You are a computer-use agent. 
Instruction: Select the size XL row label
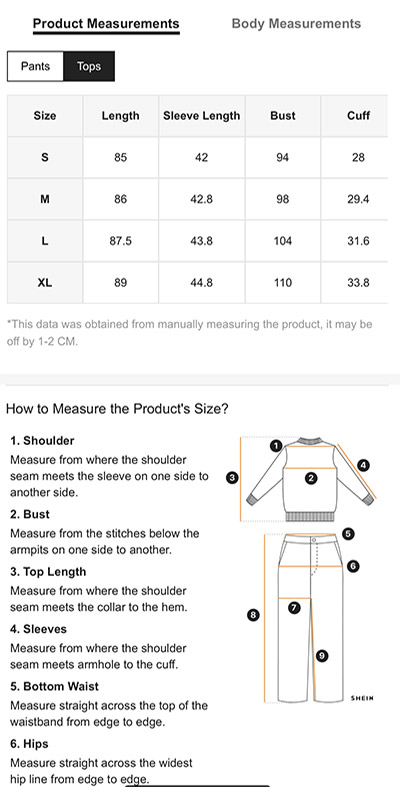45,283
